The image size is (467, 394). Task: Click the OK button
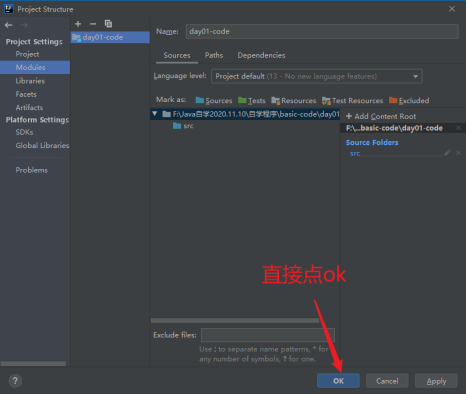(x=338, y=381)
